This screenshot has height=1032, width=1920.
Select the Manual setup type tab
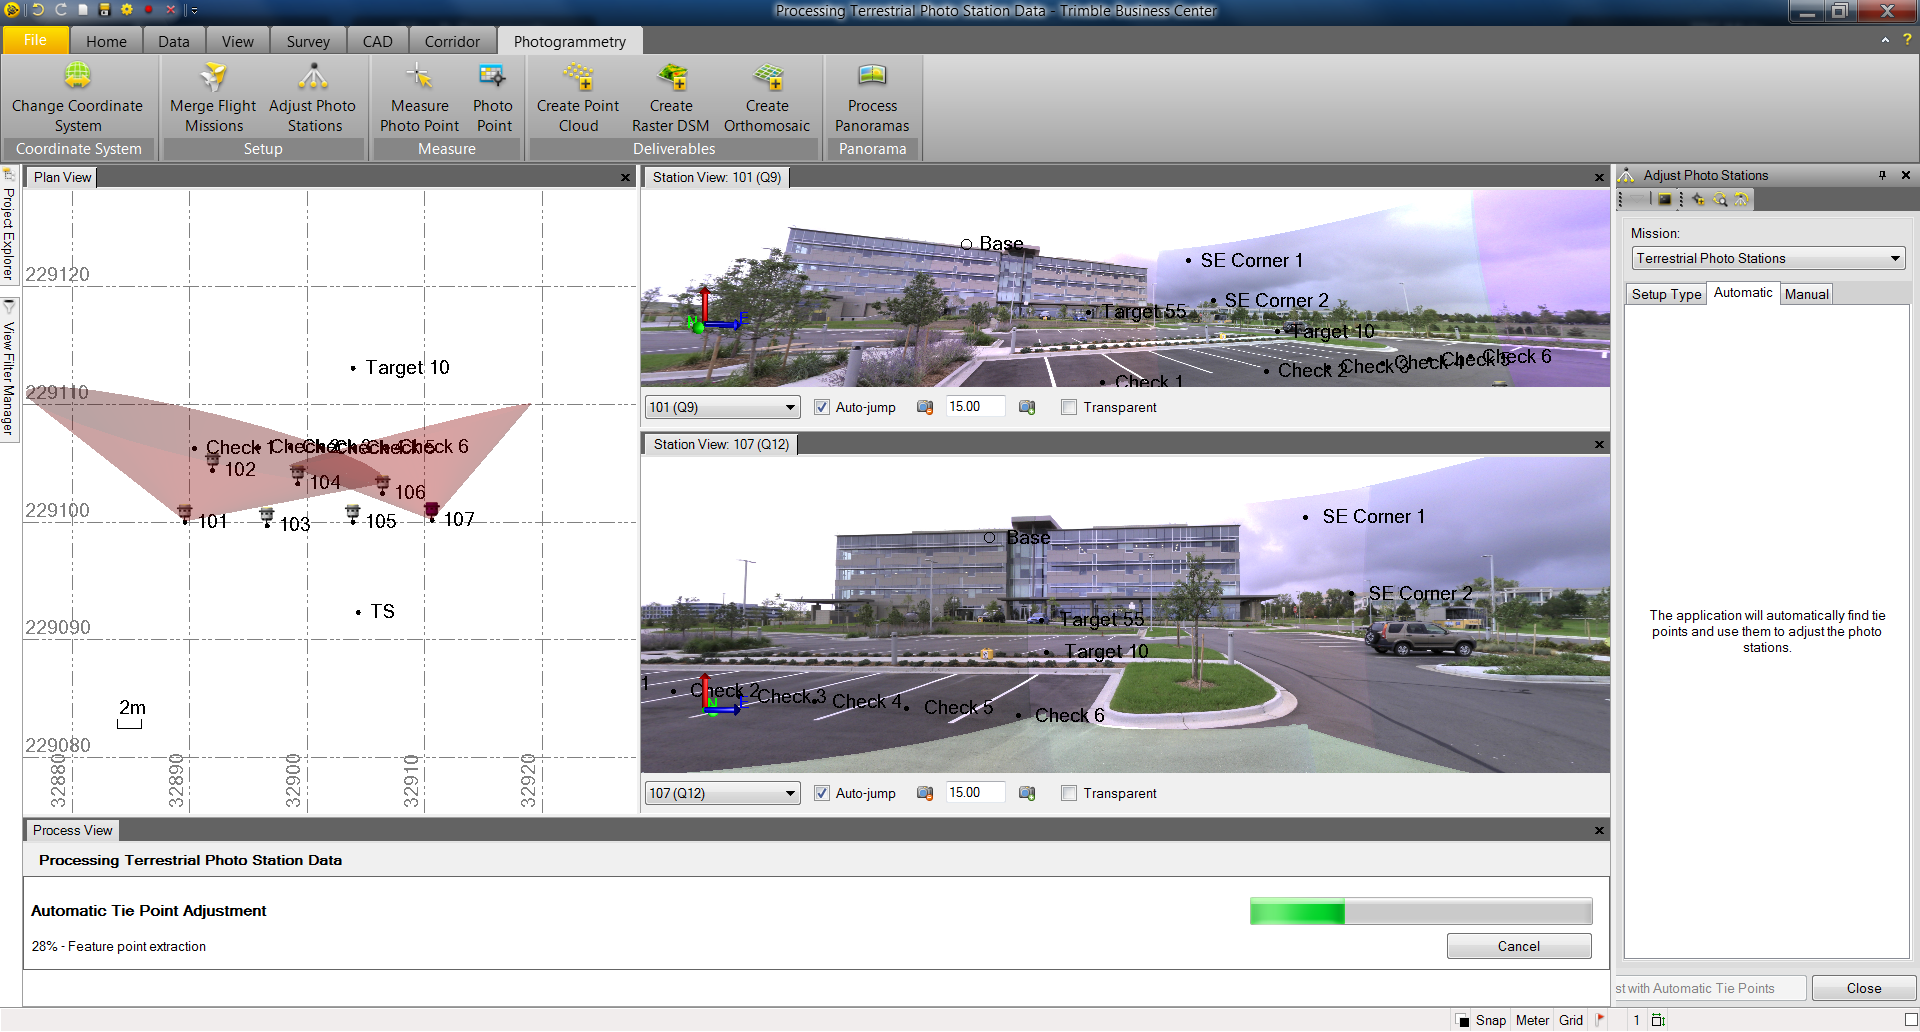tap(1806, 294)
